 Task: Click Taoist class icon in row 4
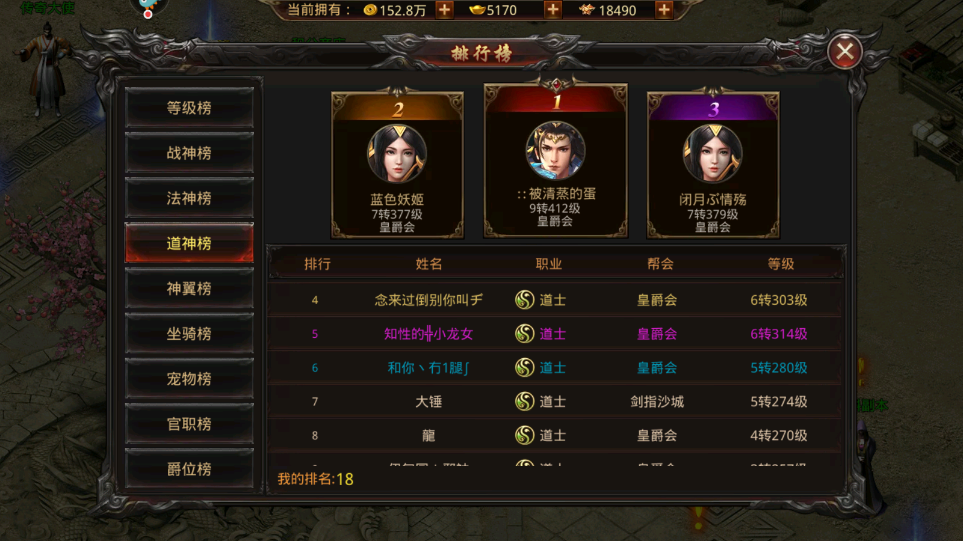[524, 300]
